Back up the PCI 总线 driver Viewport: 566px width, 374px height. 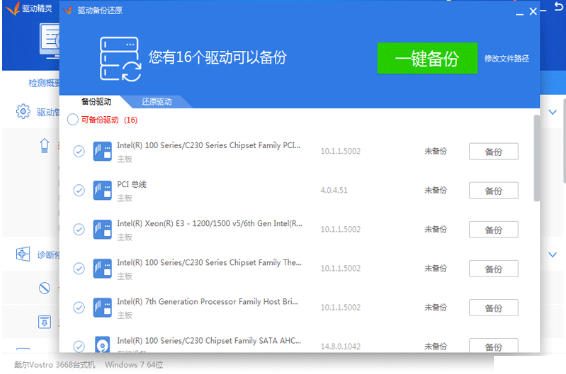493,191
